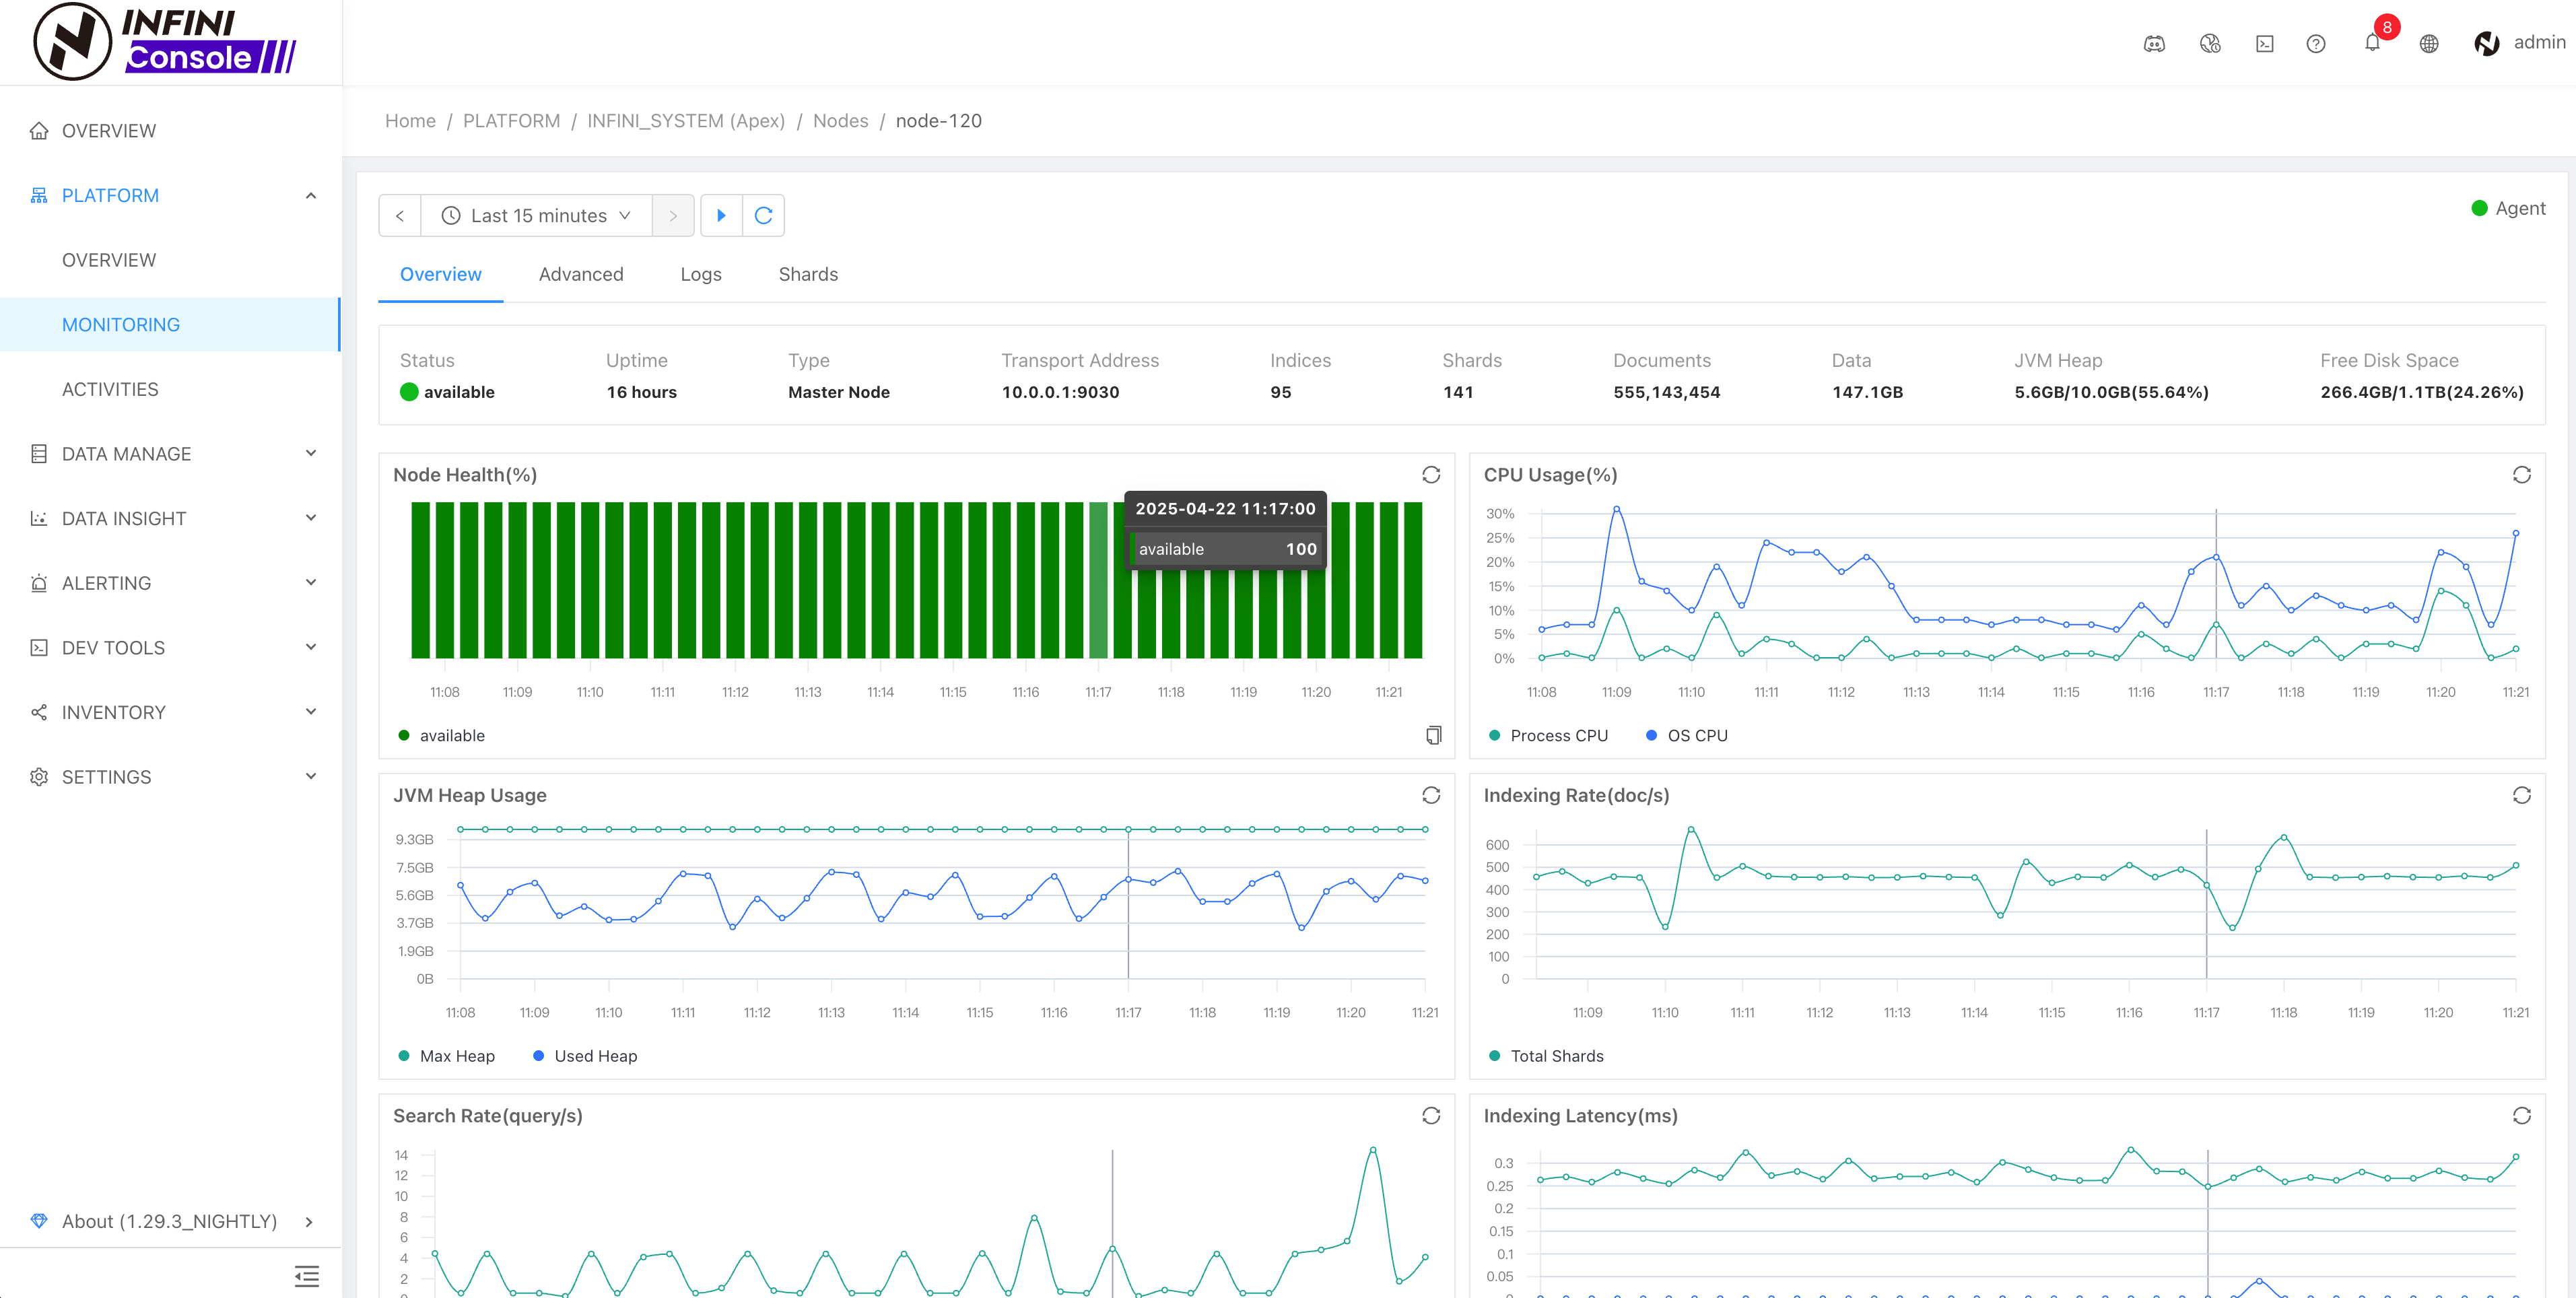Click the Nodes breadcrumb link

(x=840, y=121)
